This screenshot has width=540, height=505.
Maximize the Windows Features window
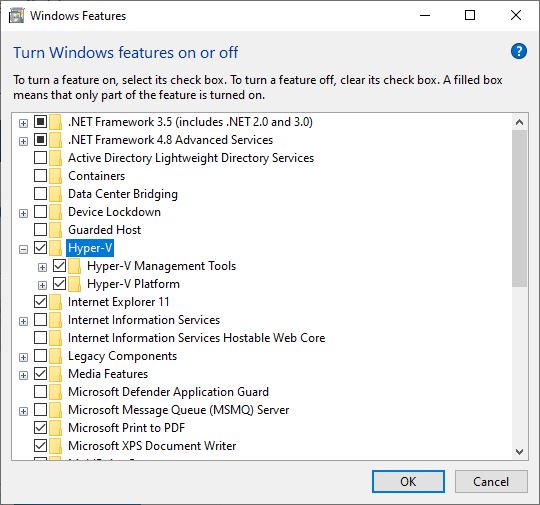coord(470,15)
